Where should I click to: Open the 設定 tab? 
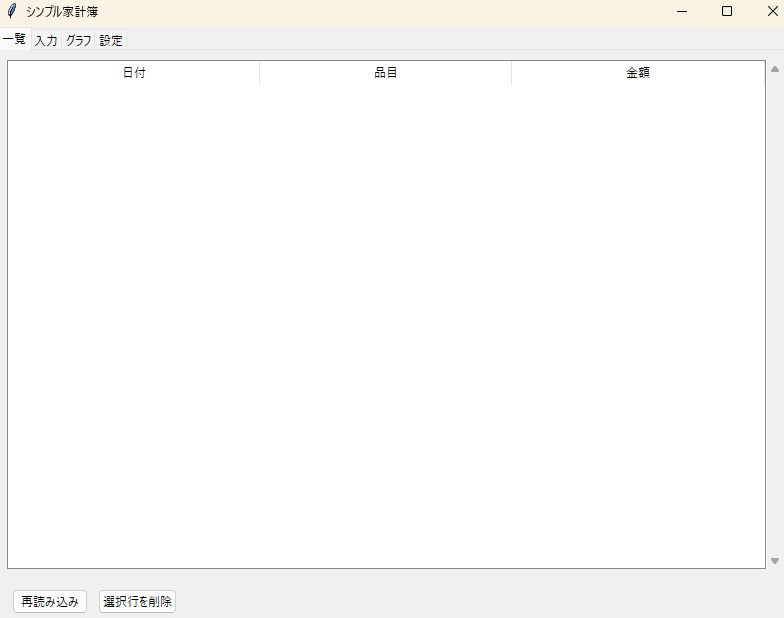[x=110, y=40]
